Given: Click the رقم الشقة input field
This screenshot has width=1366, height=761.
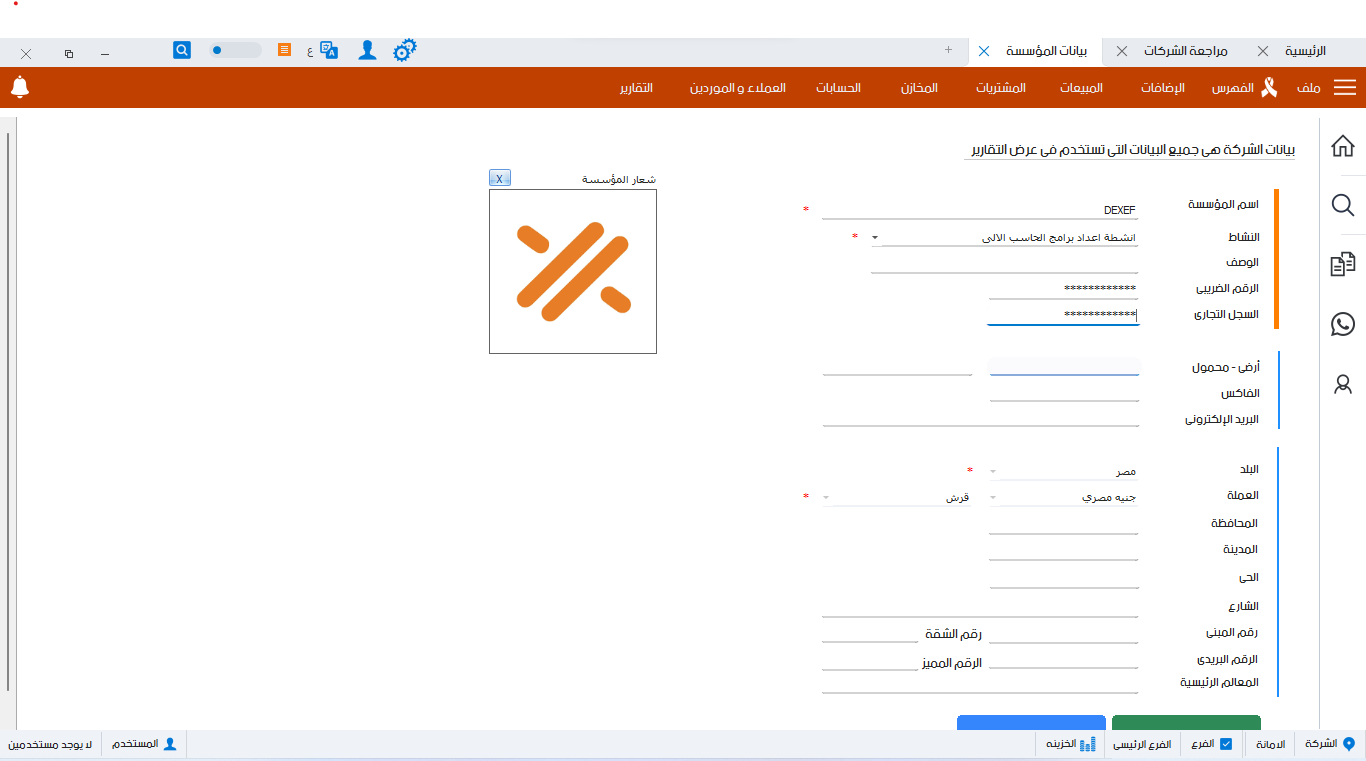Looking at the screenshot, I should tap(870, 634).
